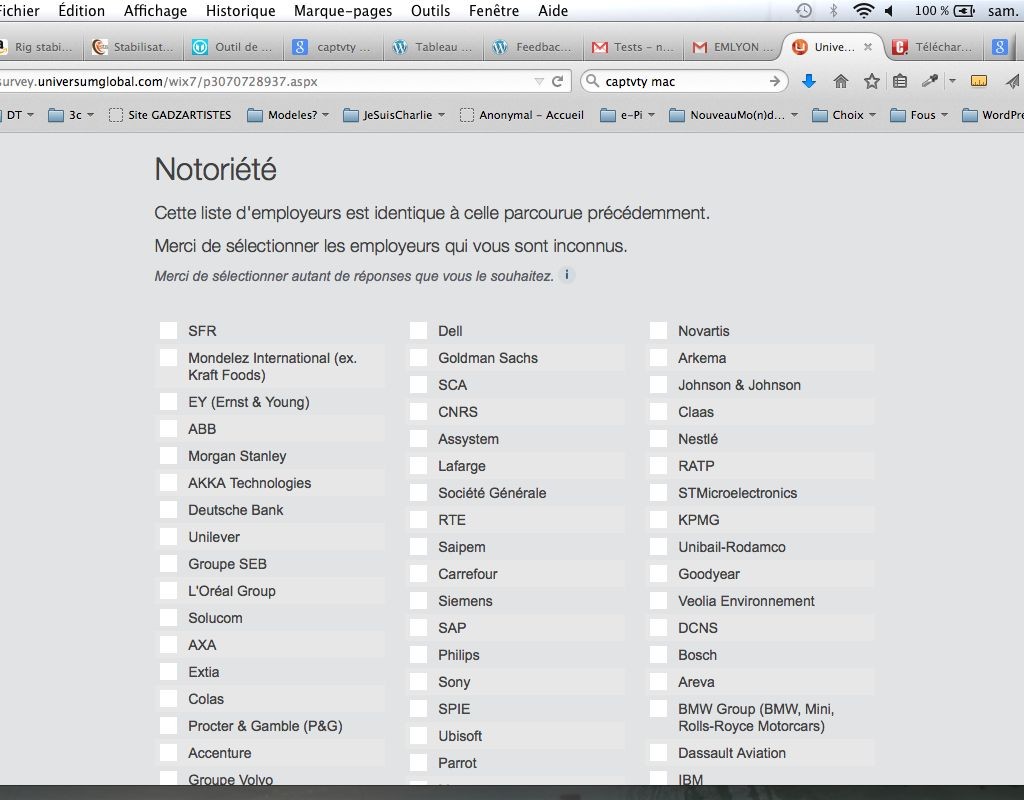The height and width of the screenshot is (800, 1024).
Task: Click the paper plane toolbar icon
Action: click(x=1012, y=81)
